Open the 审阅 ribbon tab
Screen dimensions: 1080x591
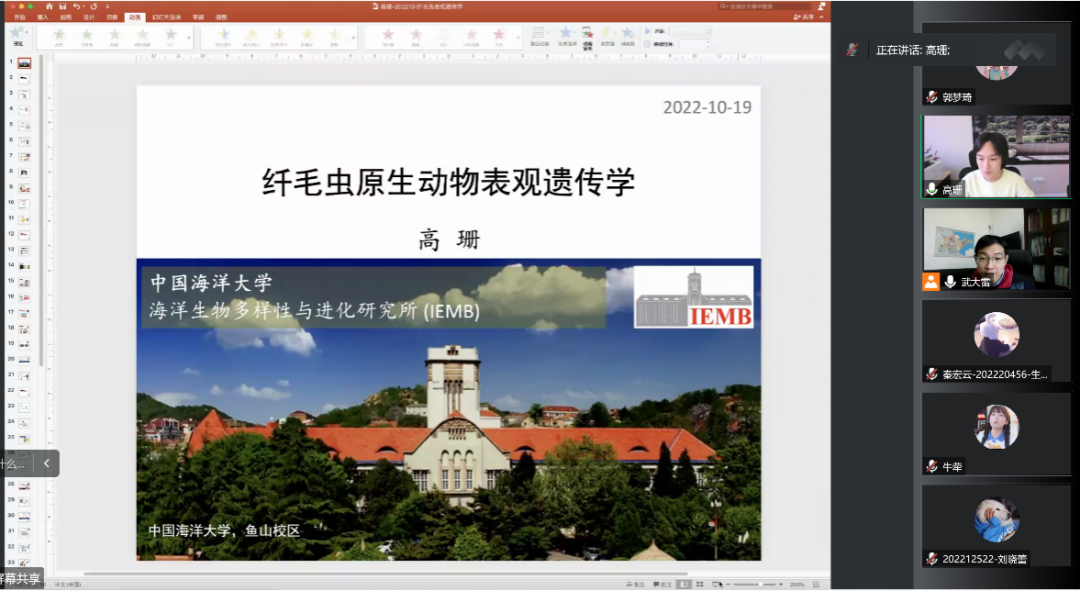[198, 17]
